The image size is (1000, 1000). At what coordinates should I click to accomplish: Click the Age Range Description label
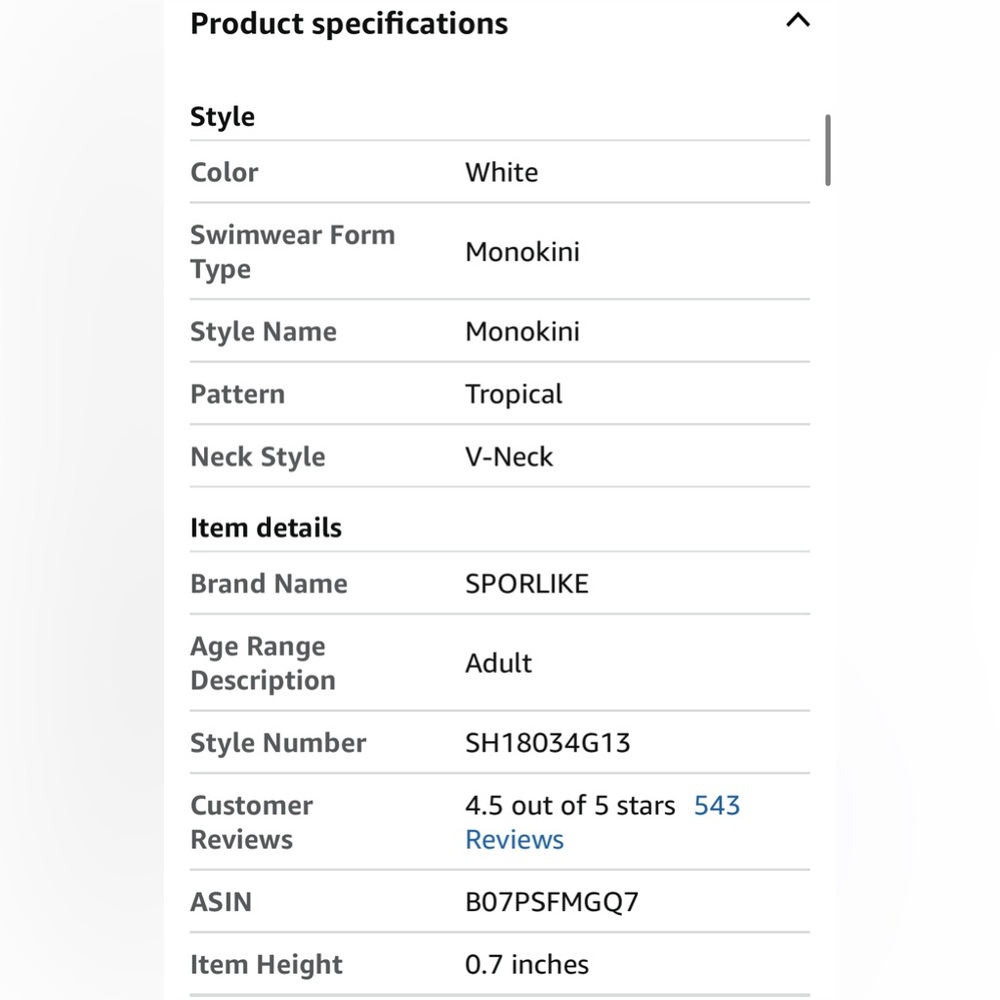[263, 663]
